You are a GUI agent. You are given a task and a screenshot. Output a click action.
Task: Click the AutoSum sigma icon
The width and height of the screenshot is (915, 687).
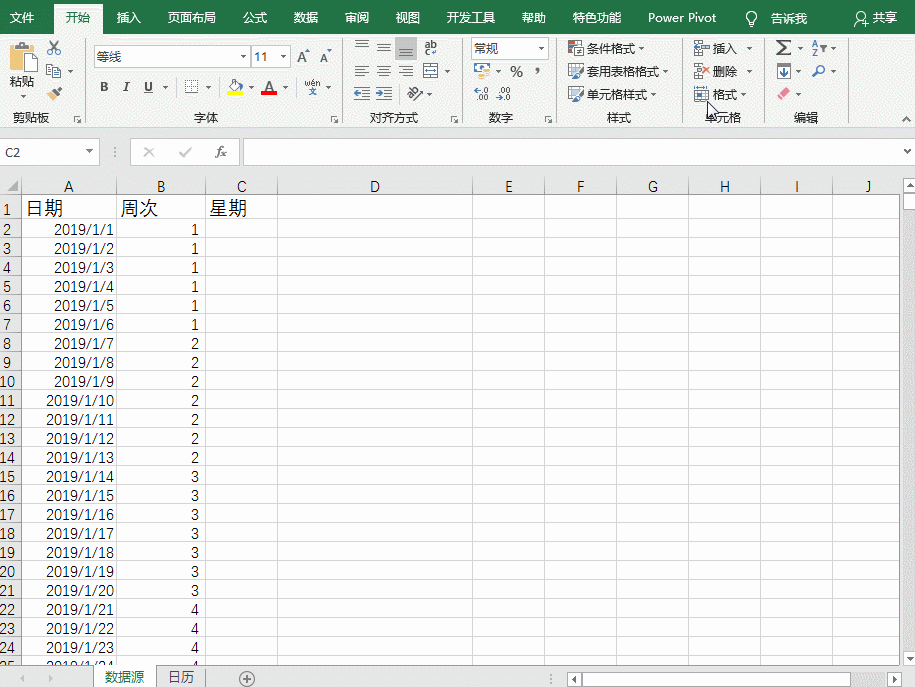(x=784, y=48)
